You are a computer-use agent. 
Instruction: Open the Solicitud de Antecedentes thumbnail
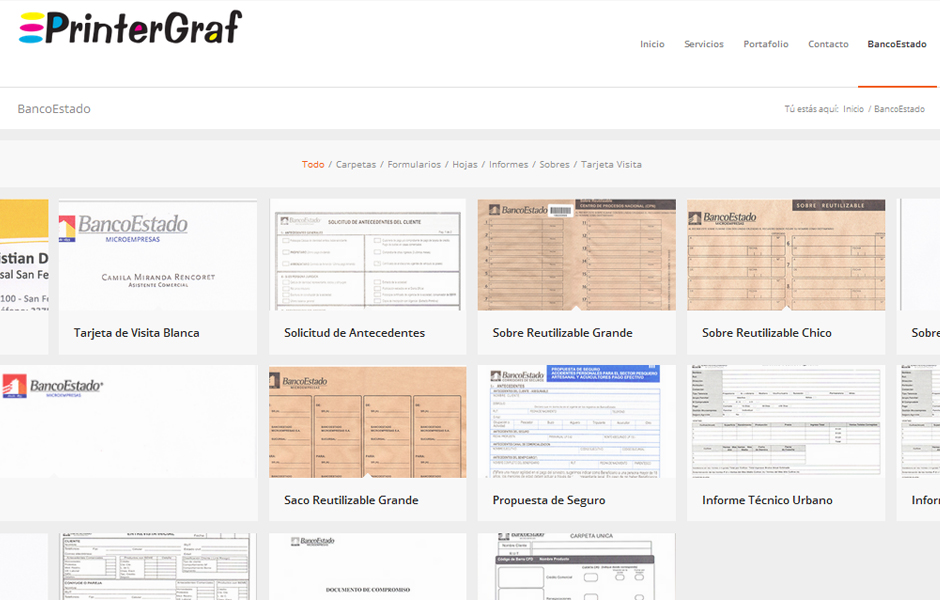(367, 255)
